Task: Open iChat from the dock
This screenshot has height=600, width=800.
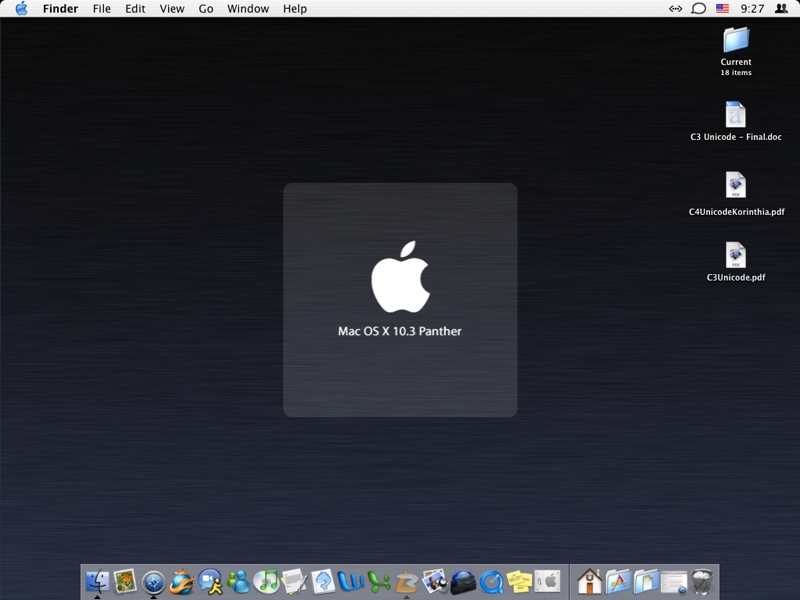Action: click(210, 581)
